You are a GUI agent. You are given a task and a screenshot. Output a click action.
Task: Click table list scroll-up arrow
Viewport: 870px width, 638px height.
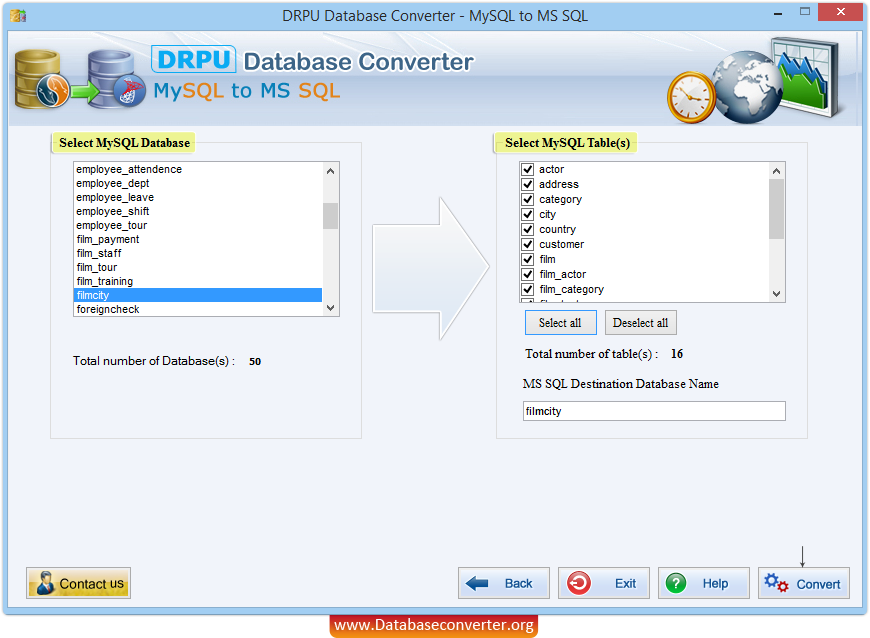(777, 171)
